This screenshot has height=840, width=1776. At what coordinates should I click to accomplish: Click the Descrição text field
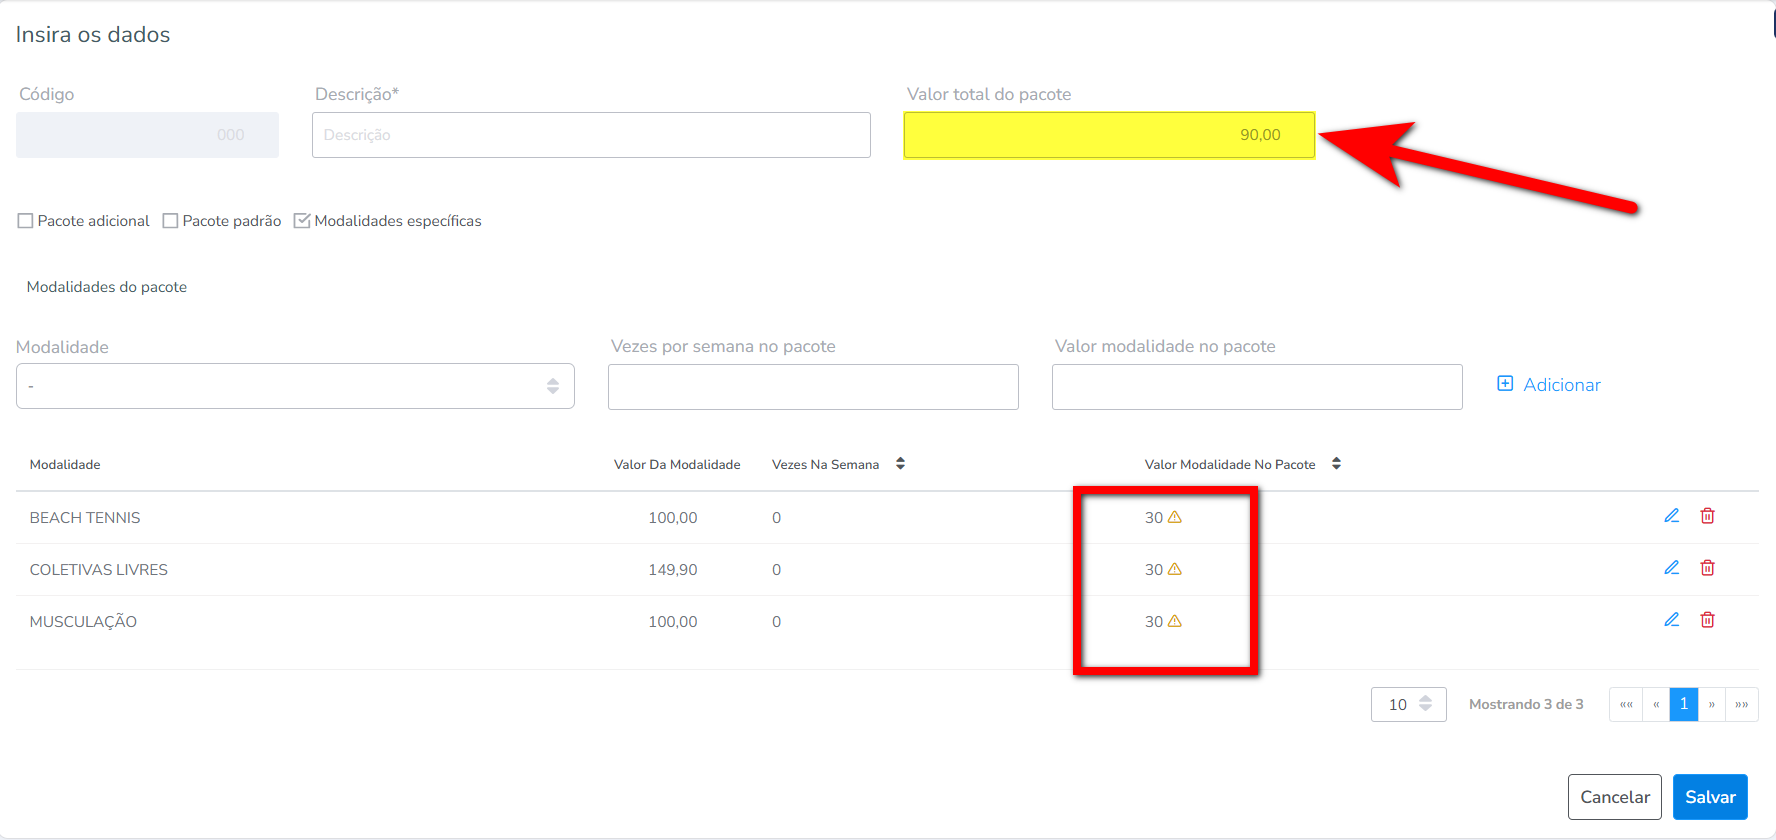pos(591,135)
